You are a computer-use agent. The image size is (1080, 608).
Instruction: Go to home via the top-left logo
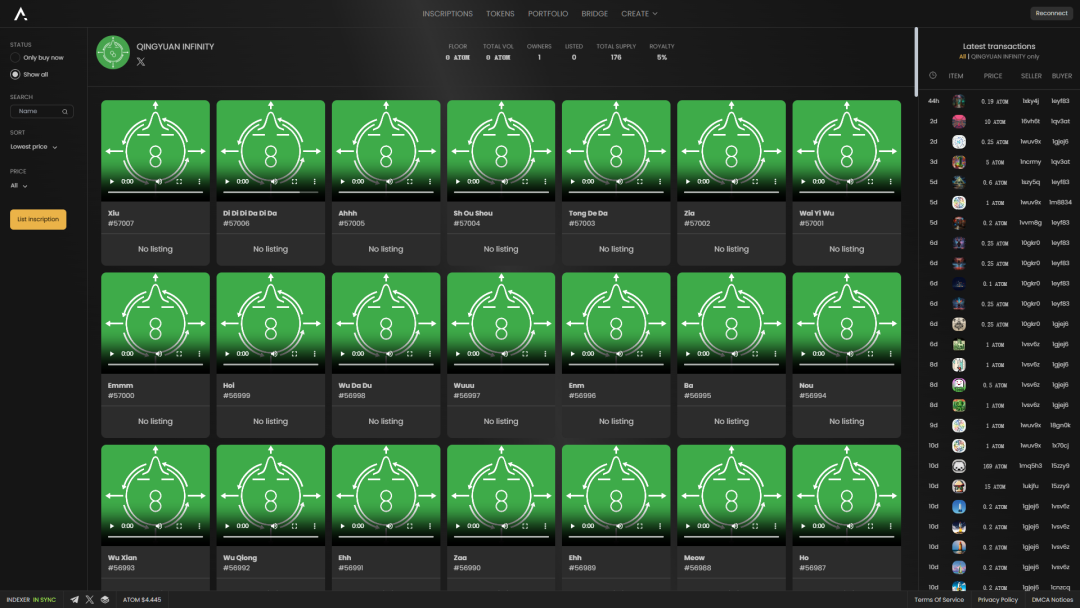click(21, 14)
